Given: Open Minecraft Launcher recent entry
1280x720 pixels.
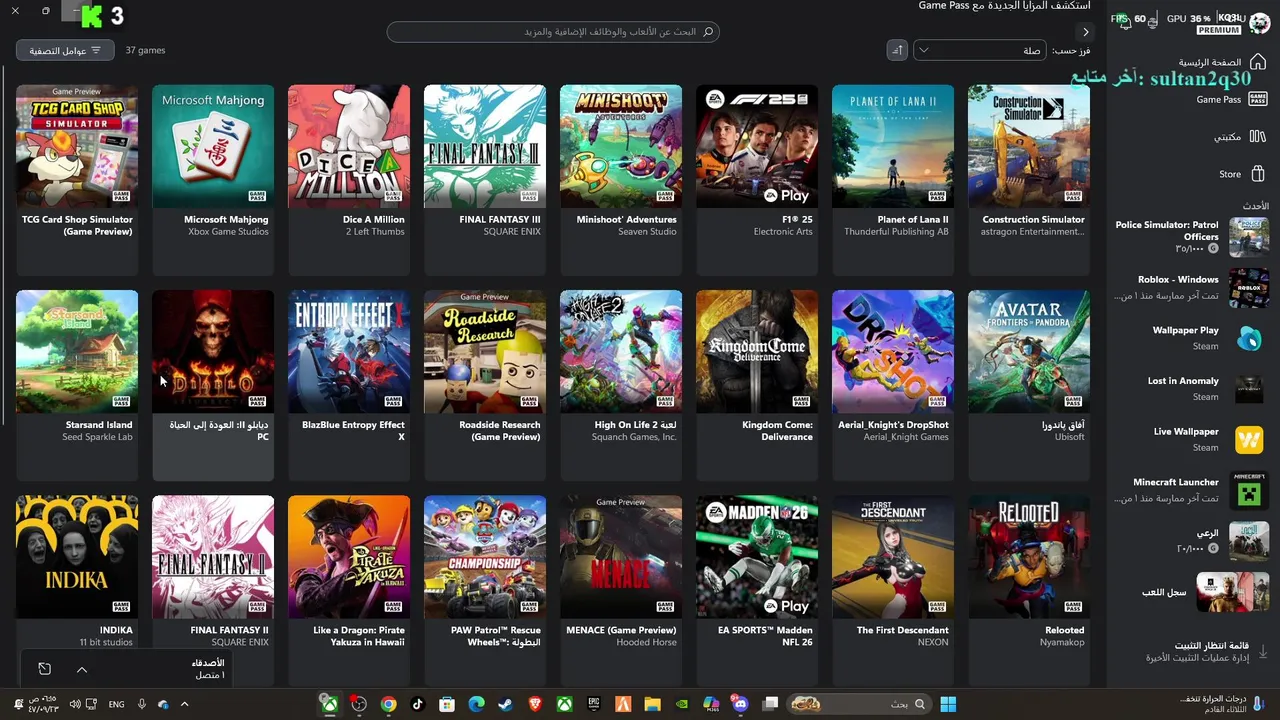Looking at the screenshot, I should pyautogui.click(x=1190, y=490).
